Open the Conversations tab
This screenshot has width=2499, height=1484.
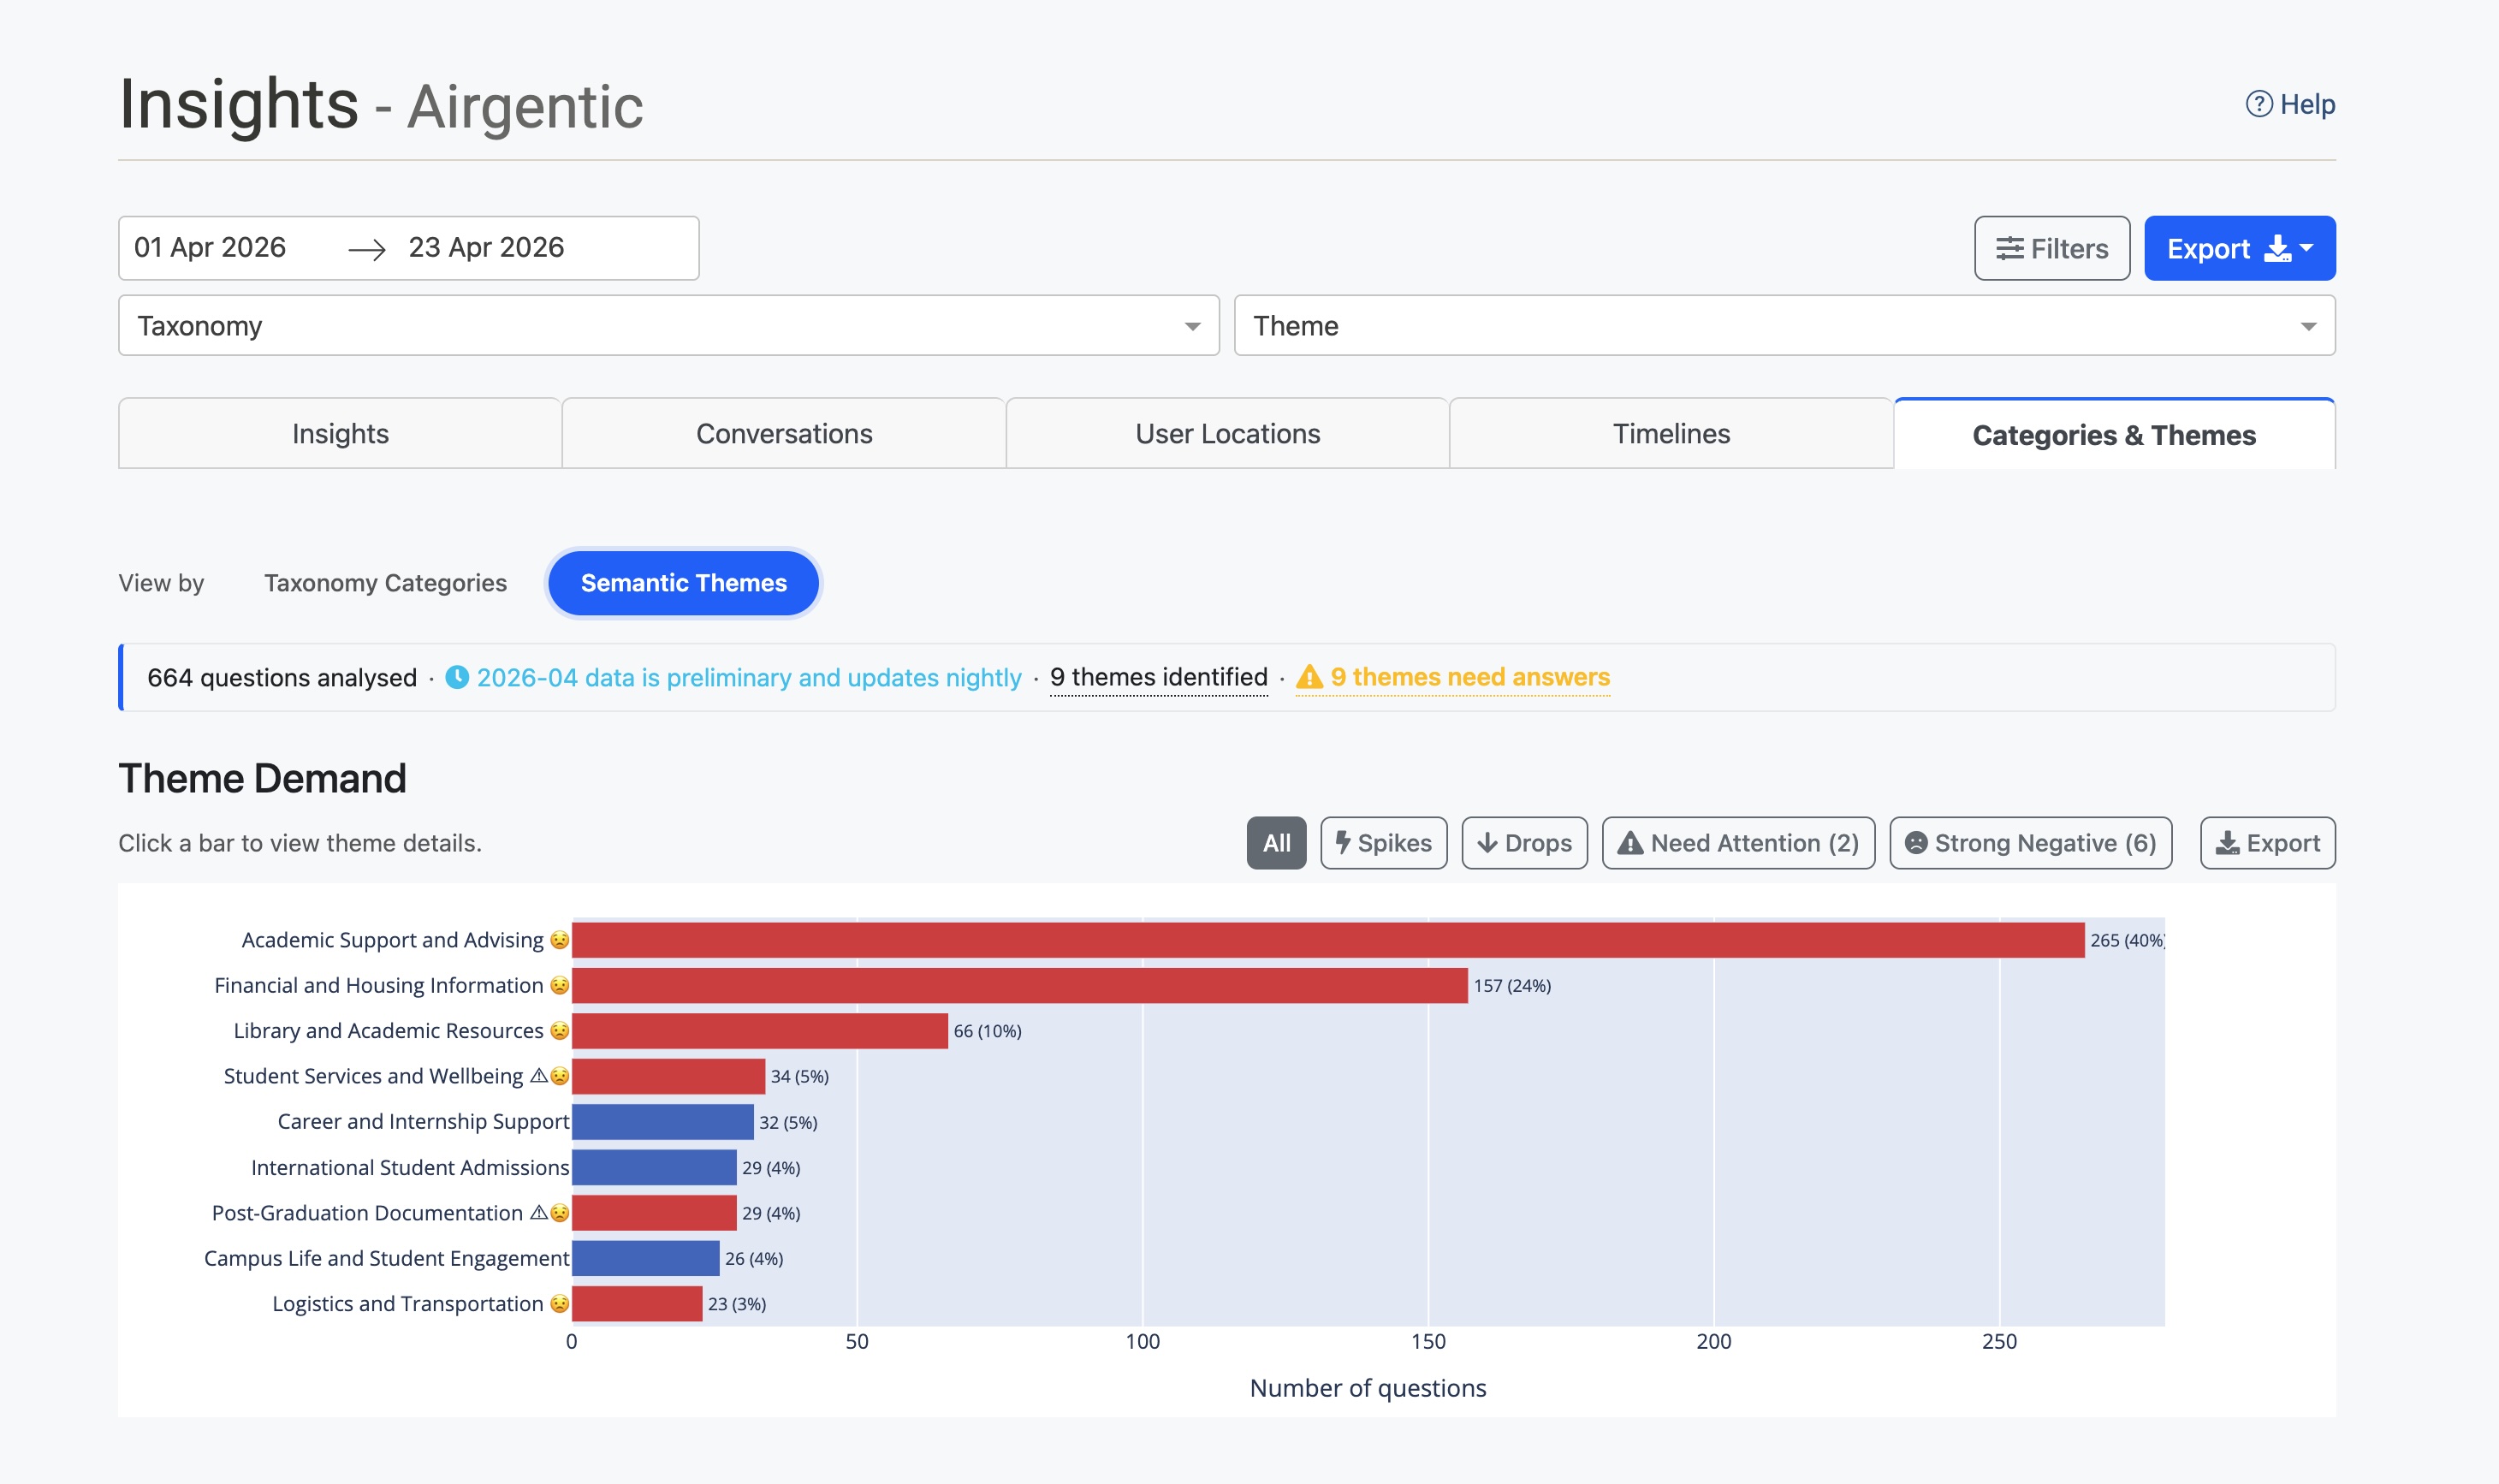coord(783,434)
